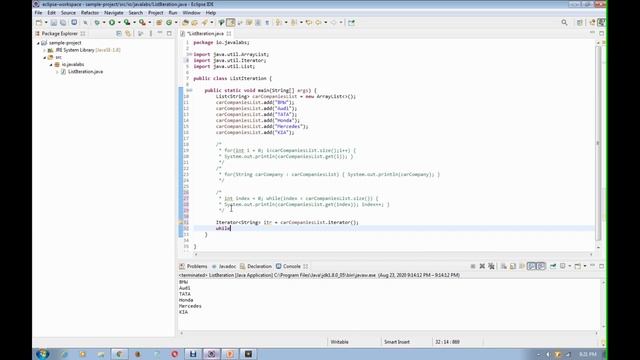This screenshot has height=360, width=640.
Task: Open the New file dropdown arrow
Action: pyautogui.click(x=46, y=22)
